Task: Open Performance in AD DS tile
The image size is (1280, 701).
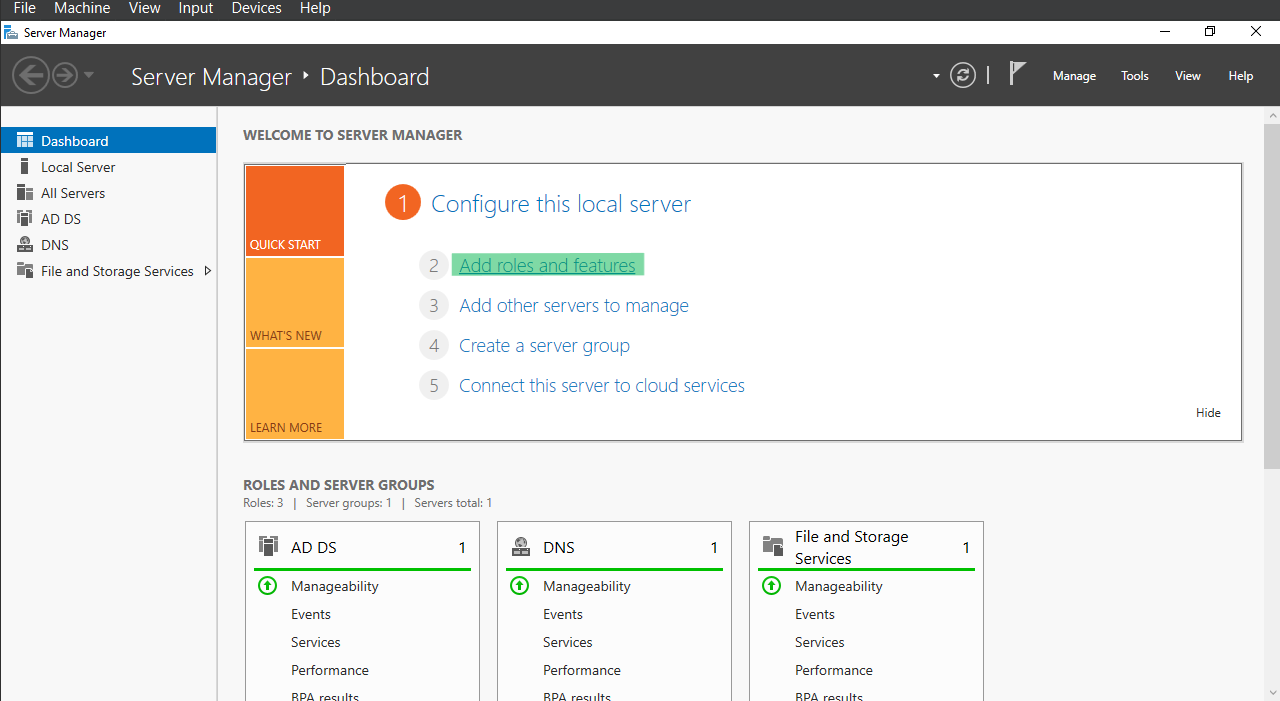Action: [330, 670]
